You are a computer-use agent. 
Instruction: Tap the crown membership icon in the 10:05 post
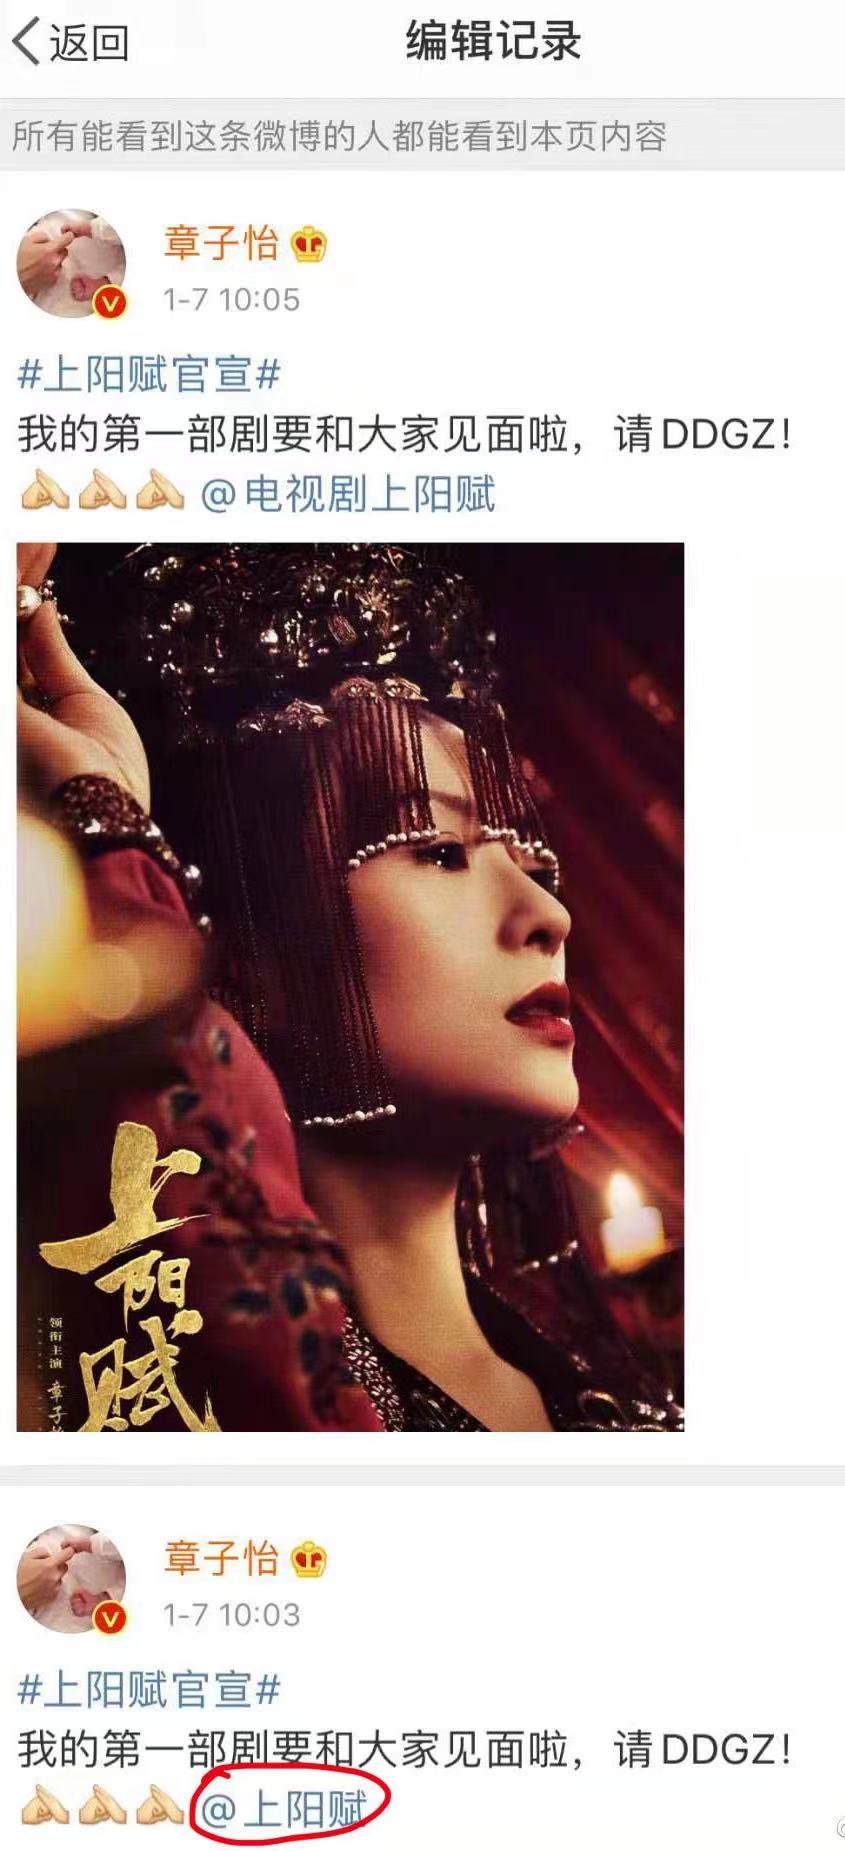click(x=308, y=245)
